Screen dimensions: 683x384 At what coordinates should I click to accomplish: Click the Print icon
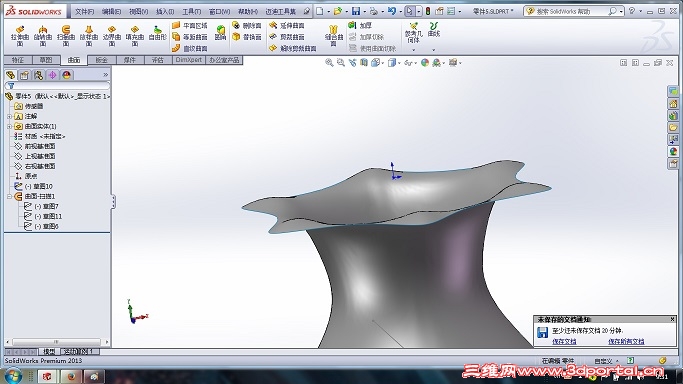click(x=373, y=11)
